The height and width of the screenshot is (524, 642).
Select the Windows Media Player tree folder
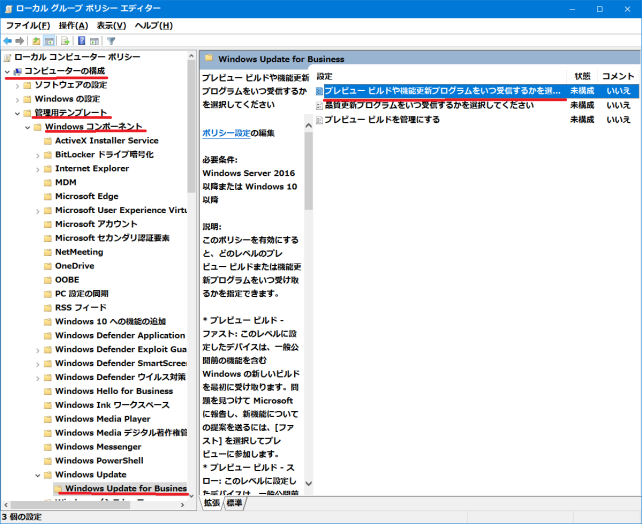(x=103, y=419)
